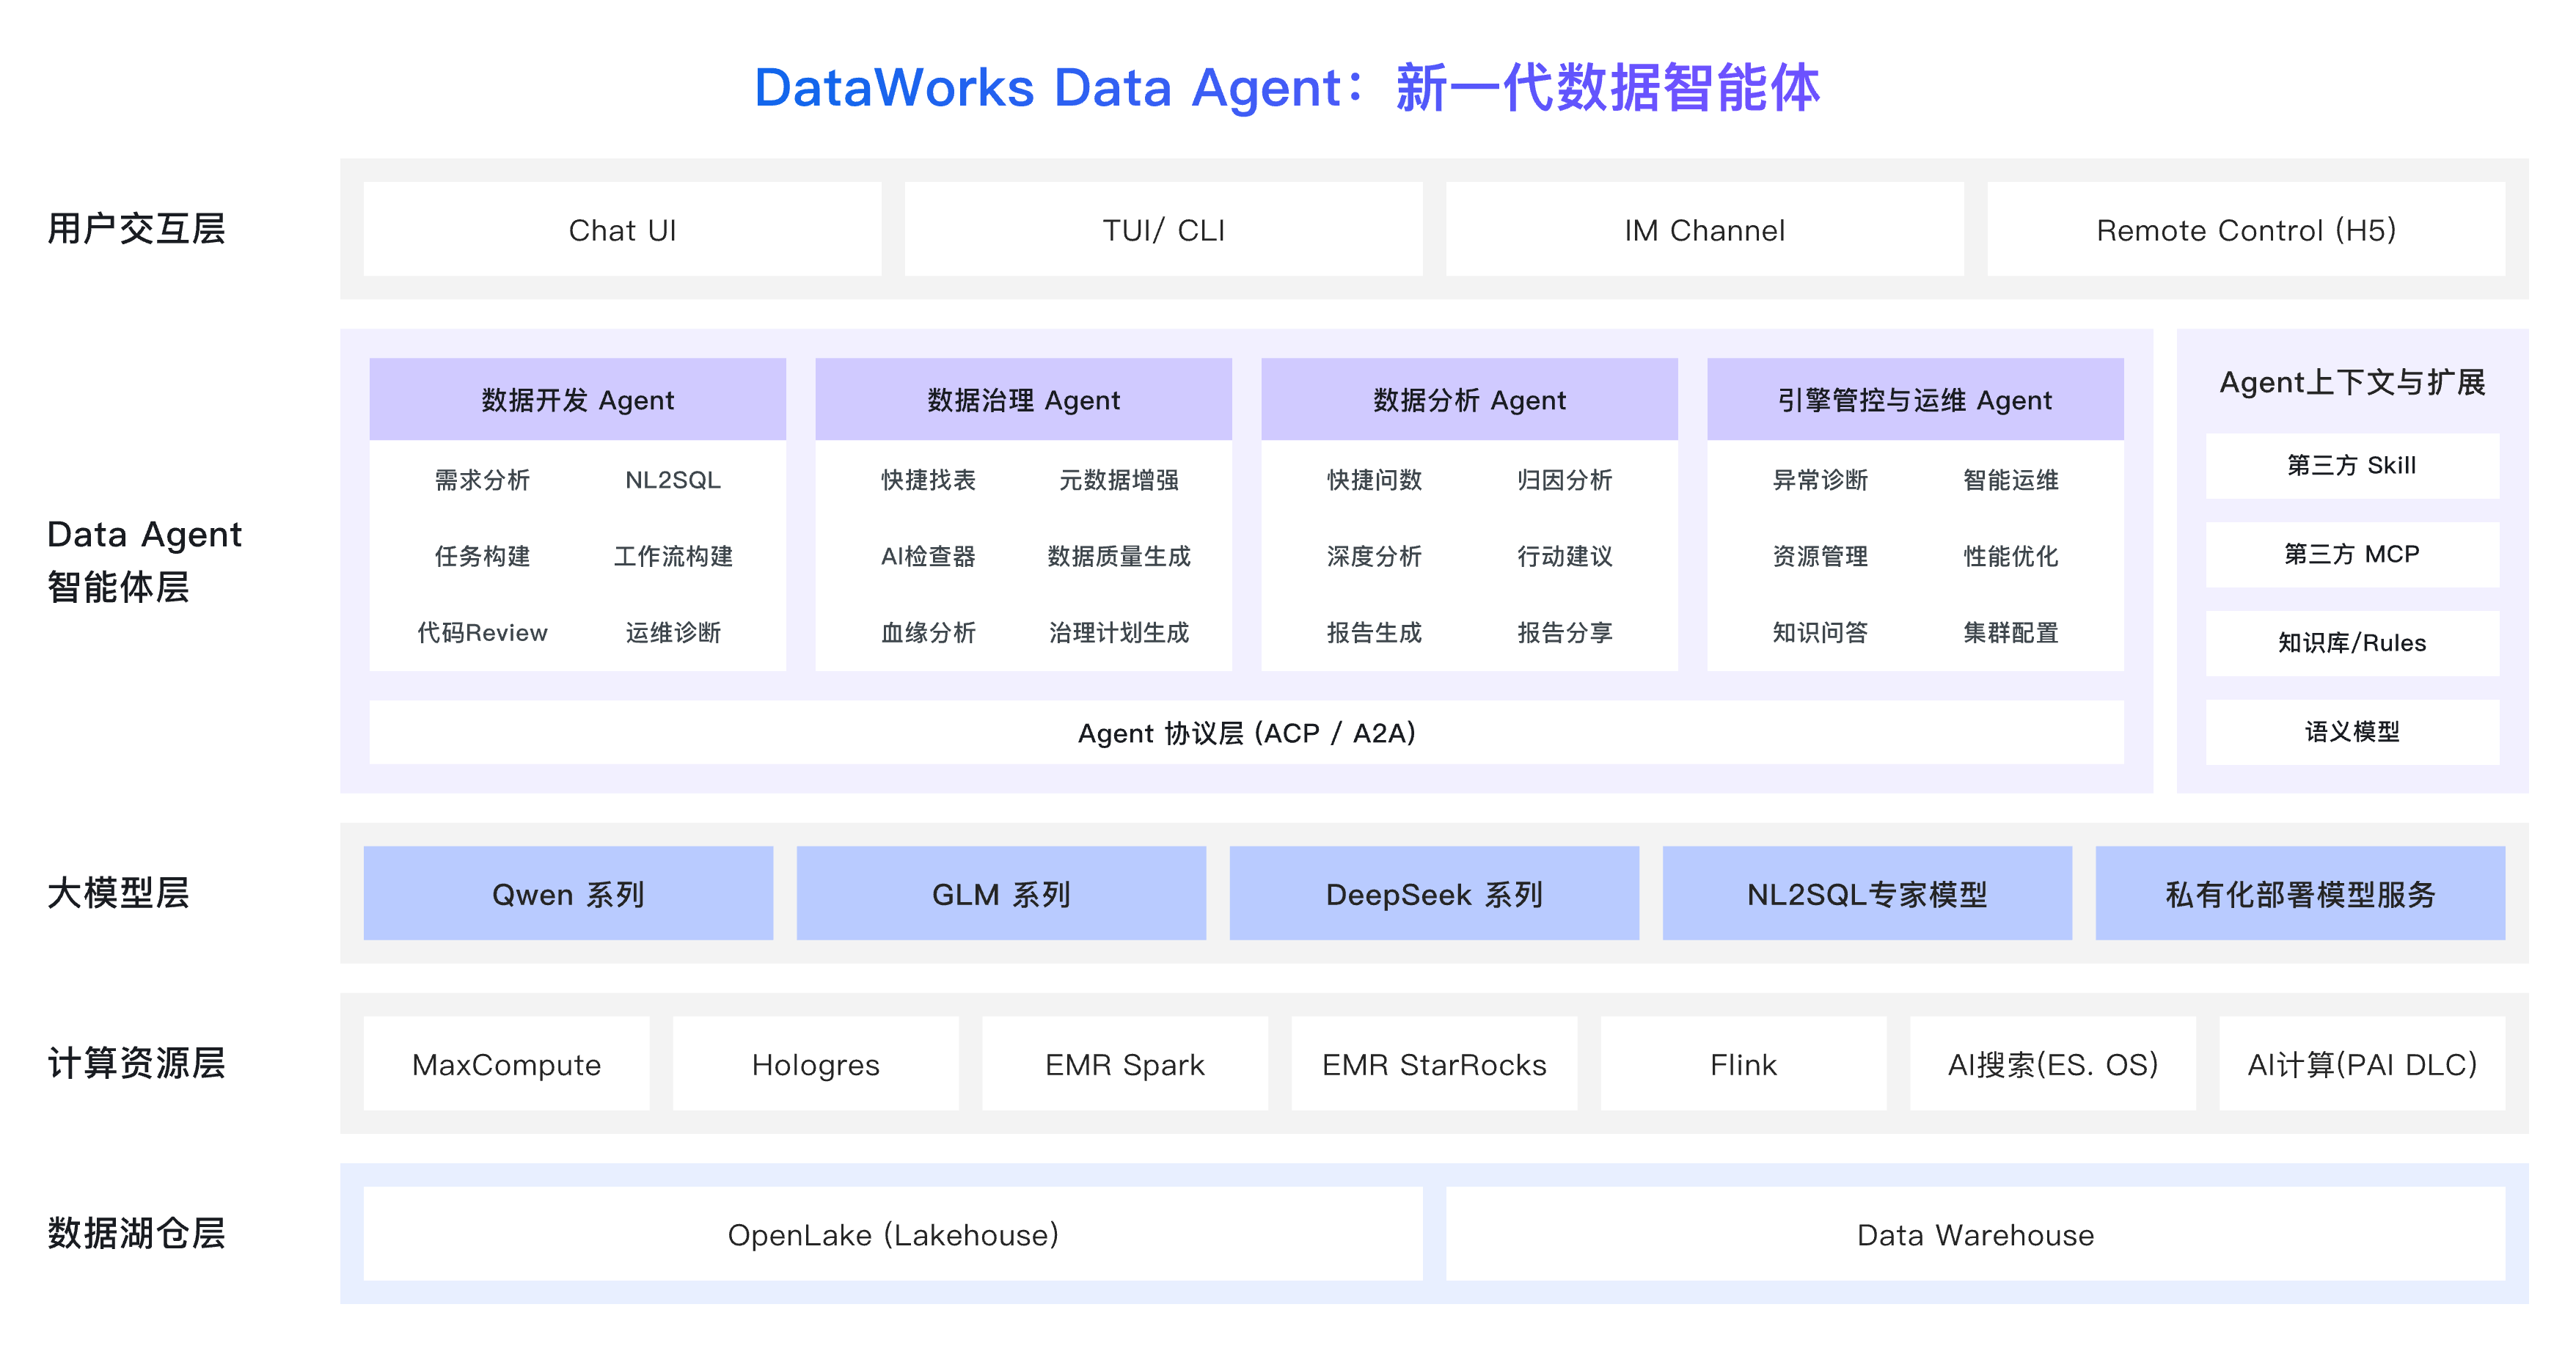The image size is (2576, 1351).
Task: Select the 智能运维 item
Action: (2011, 480)
